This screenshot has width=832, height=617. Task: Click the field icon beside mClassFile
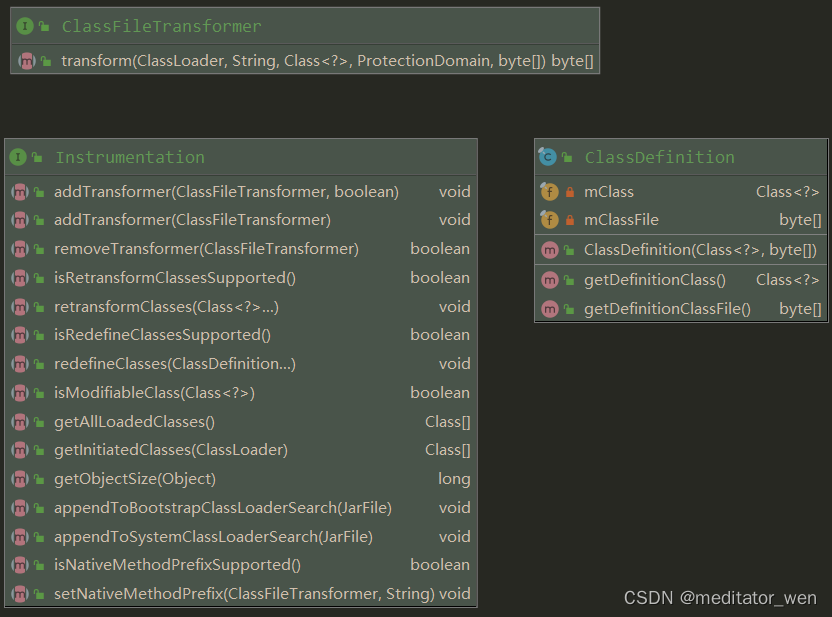[x=549, y=220]
